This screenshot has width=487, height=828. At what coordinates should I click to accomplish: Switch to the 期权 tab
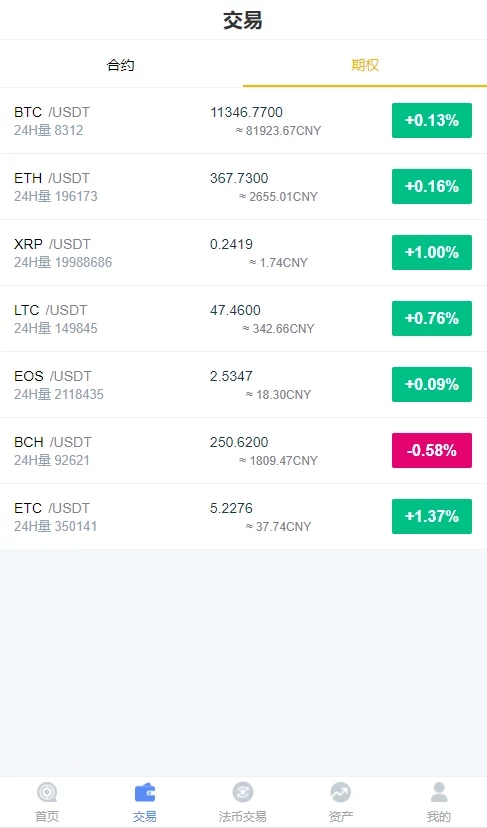click(x=365, y=65)
